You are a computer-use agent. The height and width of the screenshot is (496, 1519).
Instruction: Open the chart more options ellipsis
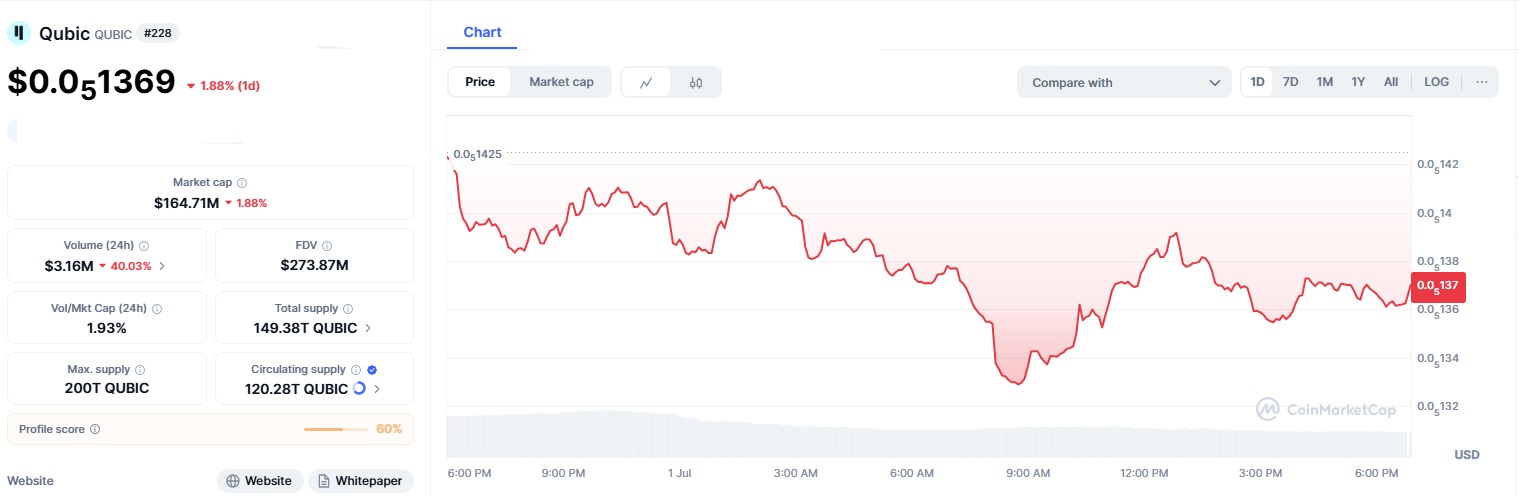pos(1481,82)
